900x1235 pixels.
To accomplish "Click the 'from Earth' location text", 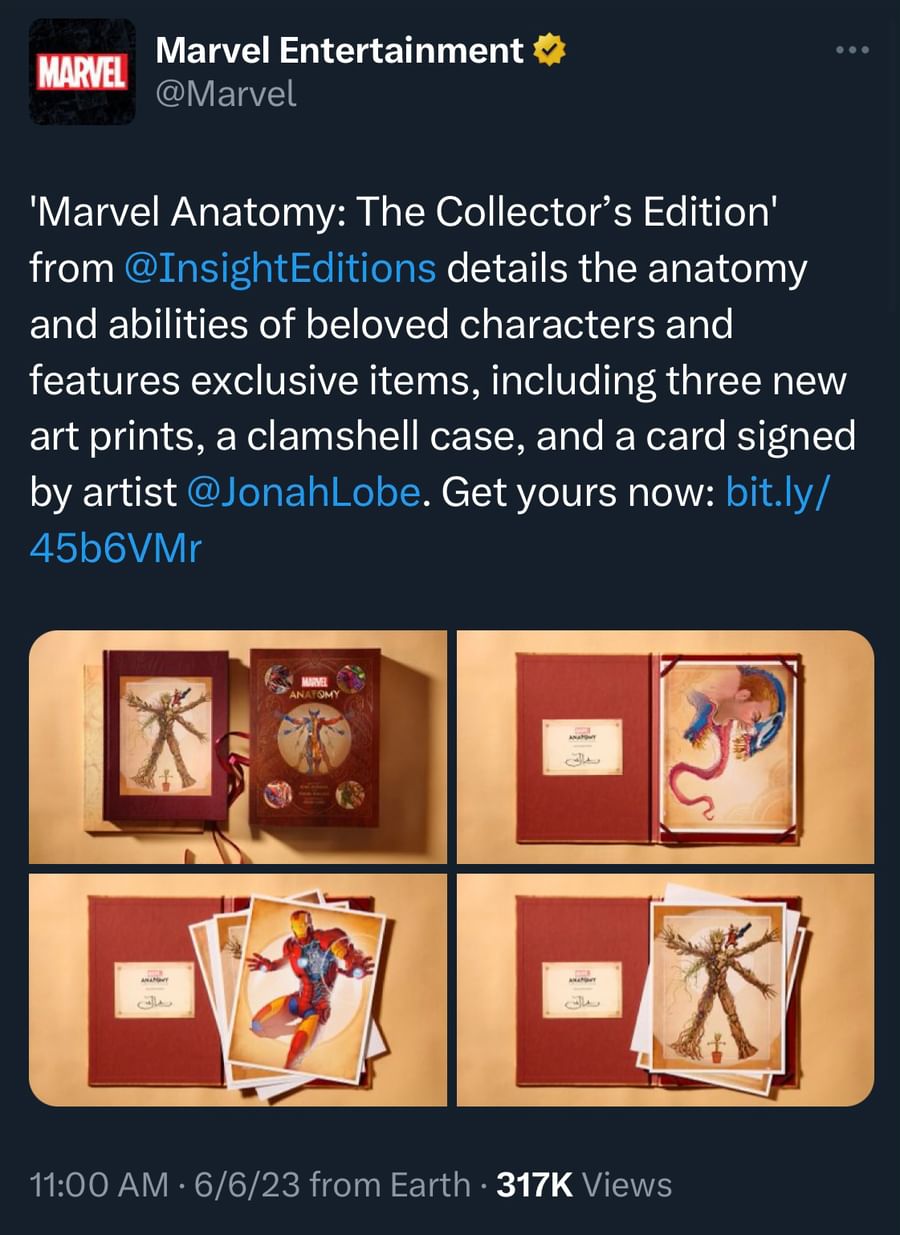I will pyautogui.click(x=390, y=1185).
